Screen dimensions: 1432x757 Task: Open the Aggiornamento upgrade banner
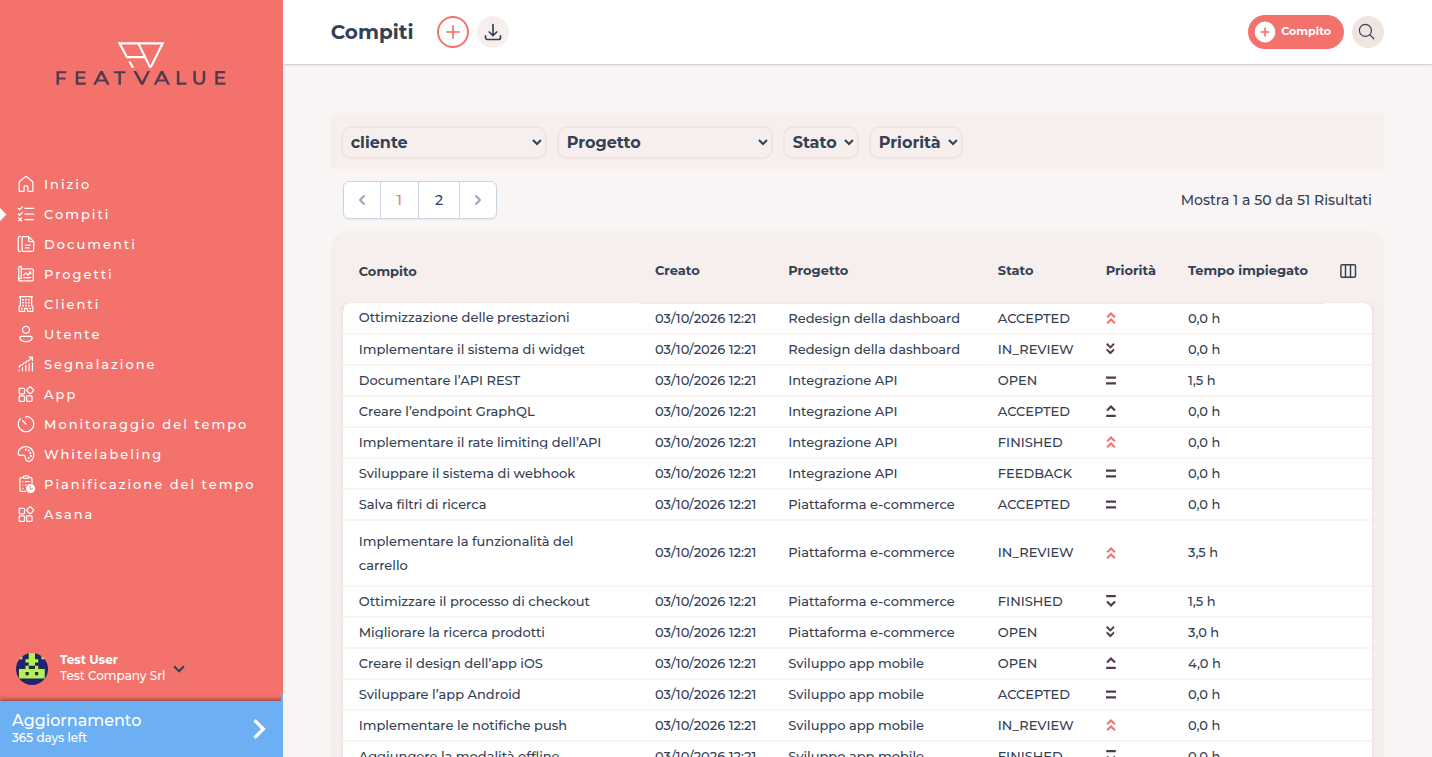(x=141, y=729)
